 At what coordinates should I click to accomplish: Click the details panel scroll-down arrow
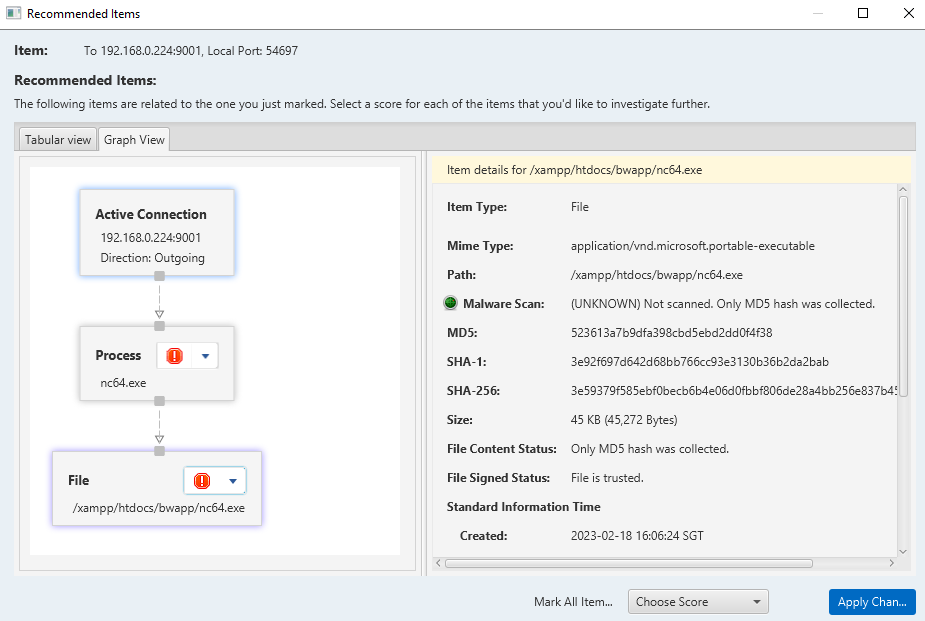[903, 551]
